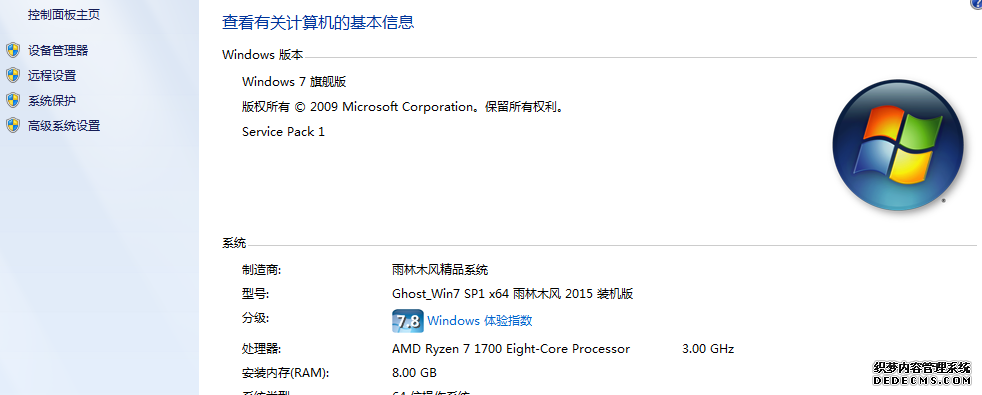
Task: Click the Windows 7 旗舰版 edition text
Action: (294, 81)
